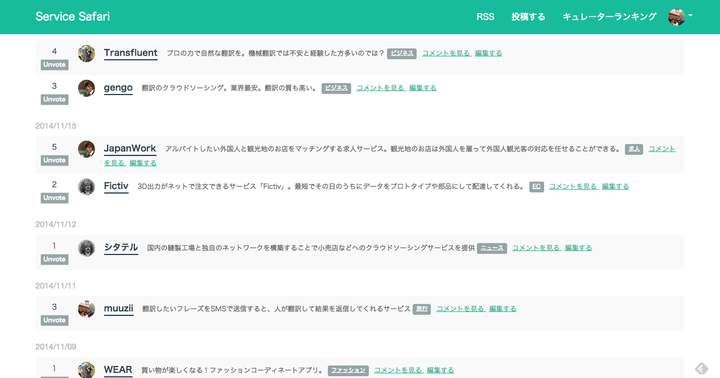Unvote the gengo entry
Image resolution: width=720 pixels, height=378 pixels.
click(x=54, y=99)
